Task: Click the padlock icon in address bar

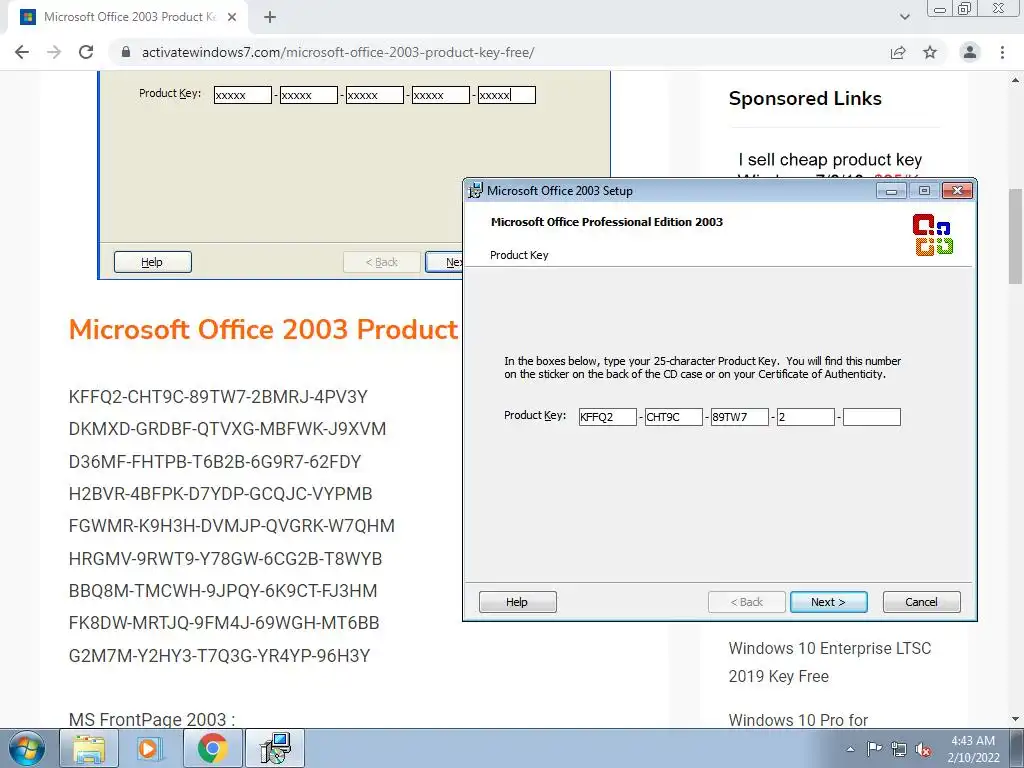Action: [x=126, y=52]
